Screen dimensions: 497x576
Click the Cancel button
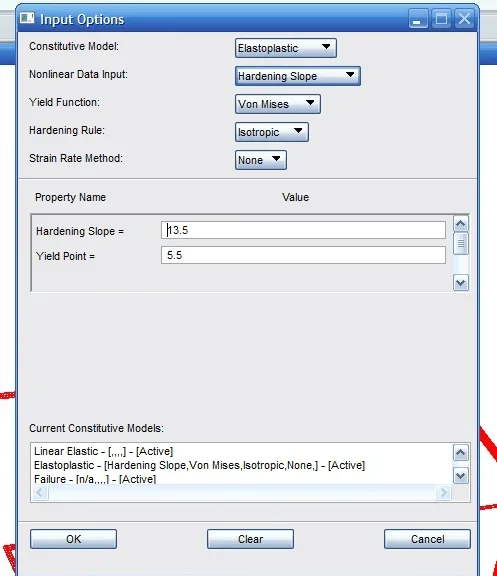(x=427, y=539)
